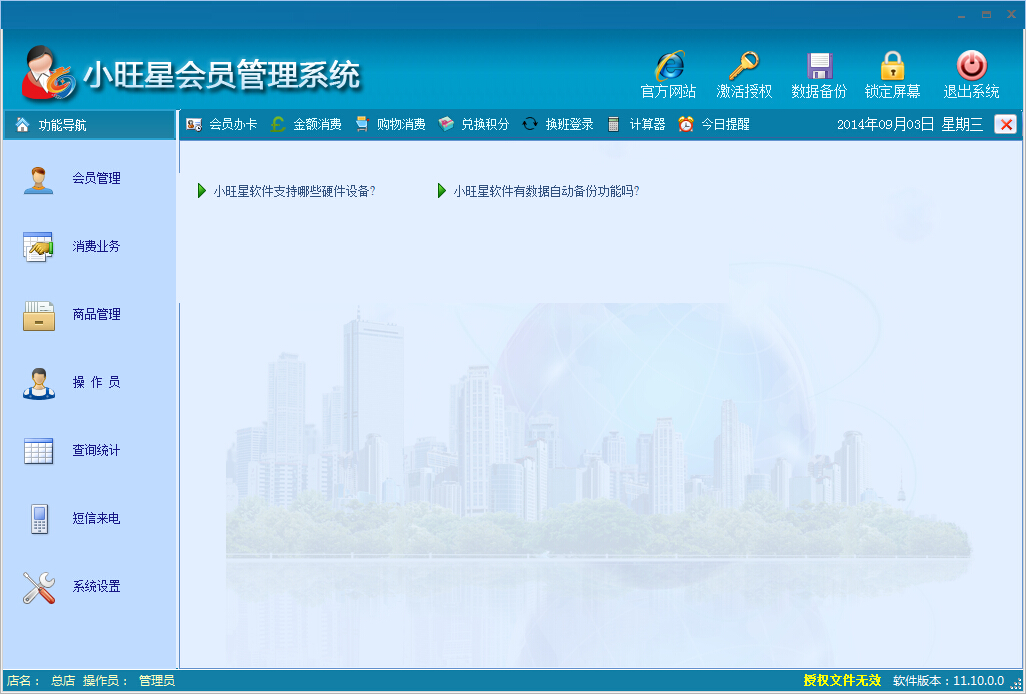Click the 金额消费 toolbar label
The height and width of the screenshot is (694, 1026).
pyautogui.click(x=317, y=124)
